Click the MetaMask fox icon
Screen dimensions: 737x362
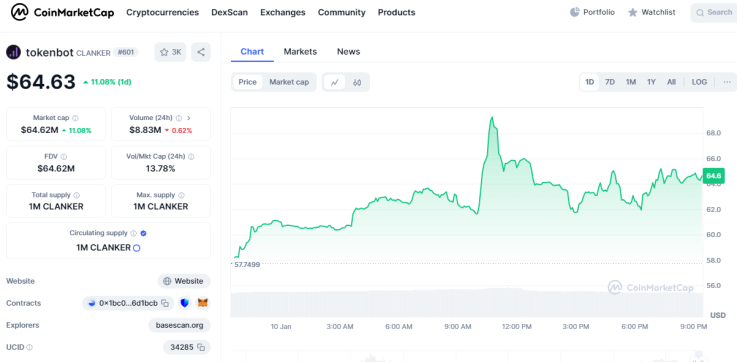203,303
